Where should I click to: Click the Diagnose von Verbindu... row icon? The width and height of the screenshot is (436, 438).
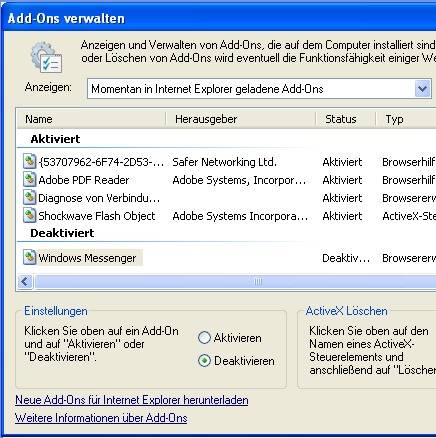pos(29,197)
